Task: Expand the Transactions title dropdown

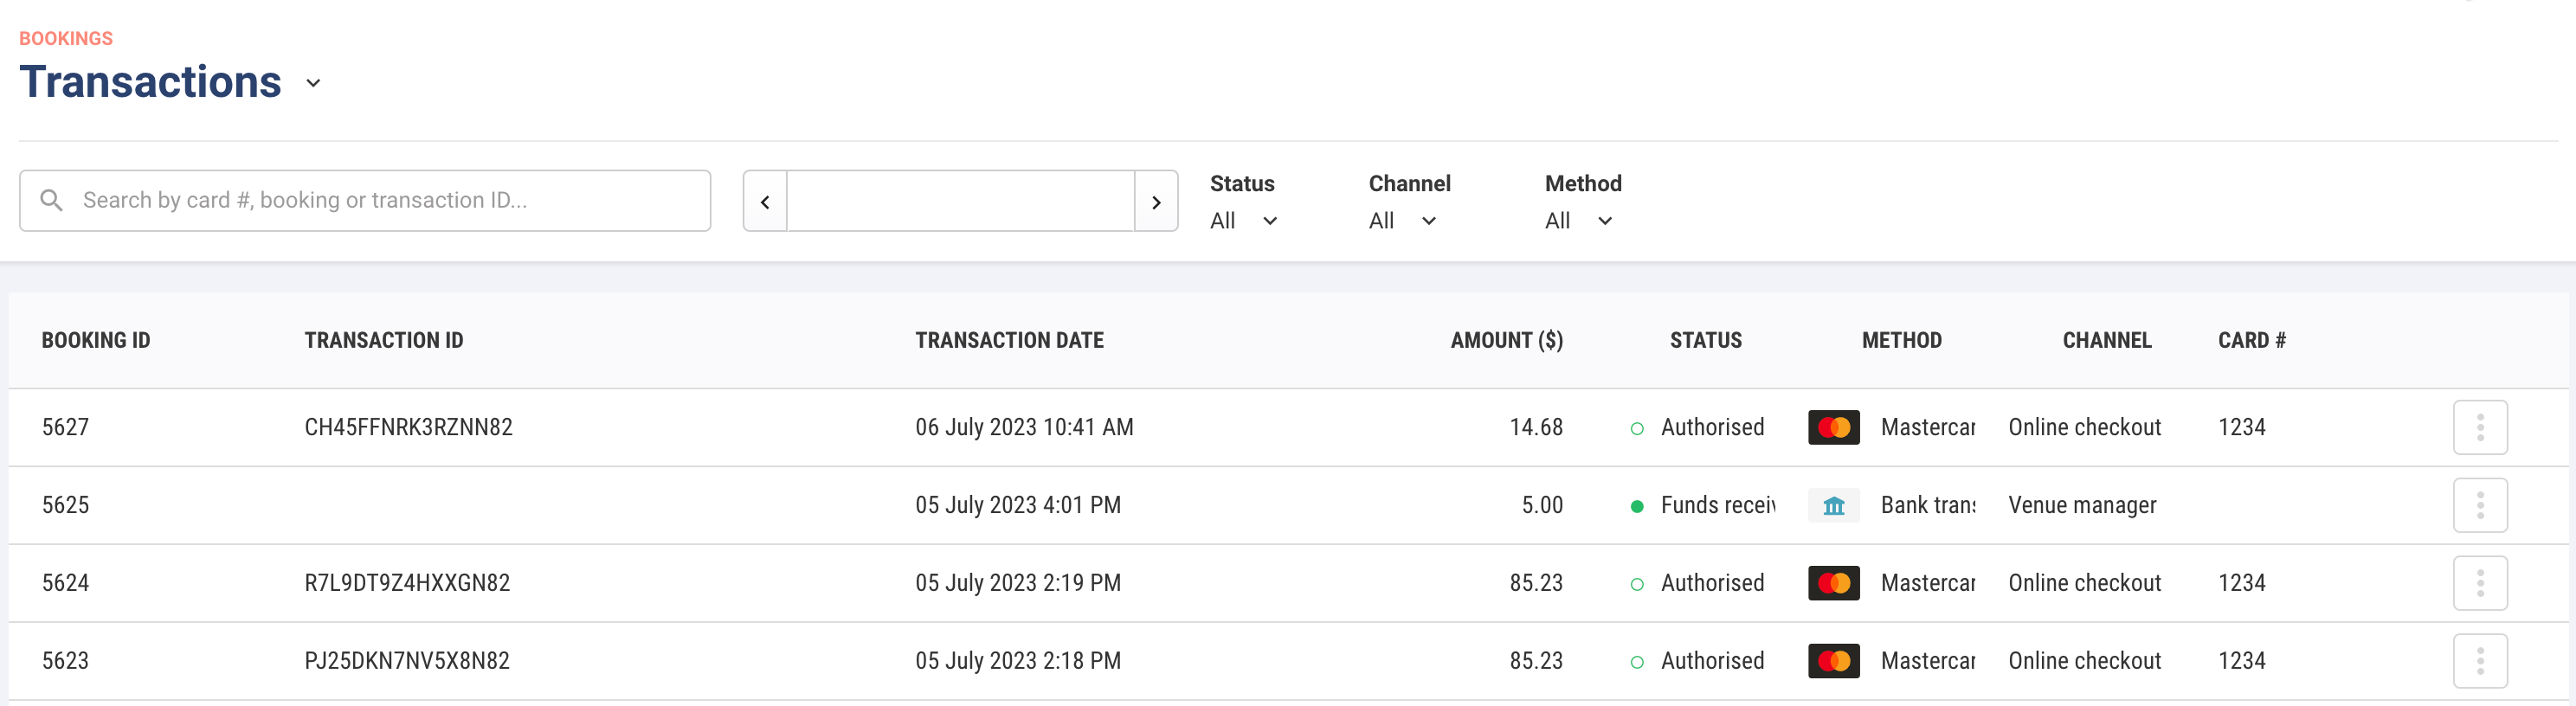Action: click(x=313, y=83)
